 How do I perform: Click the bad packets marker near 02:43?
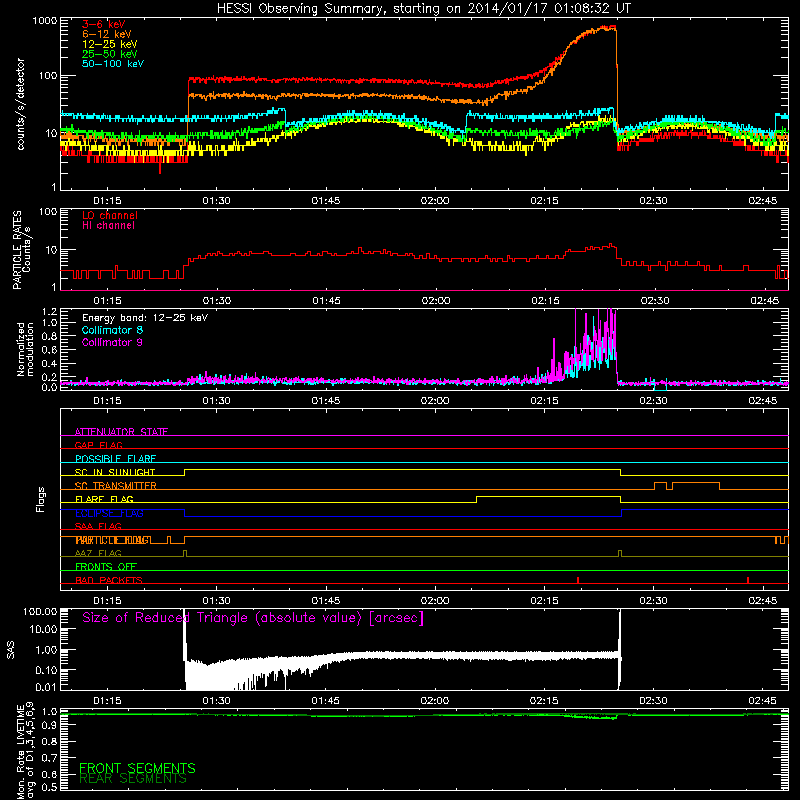748,580
